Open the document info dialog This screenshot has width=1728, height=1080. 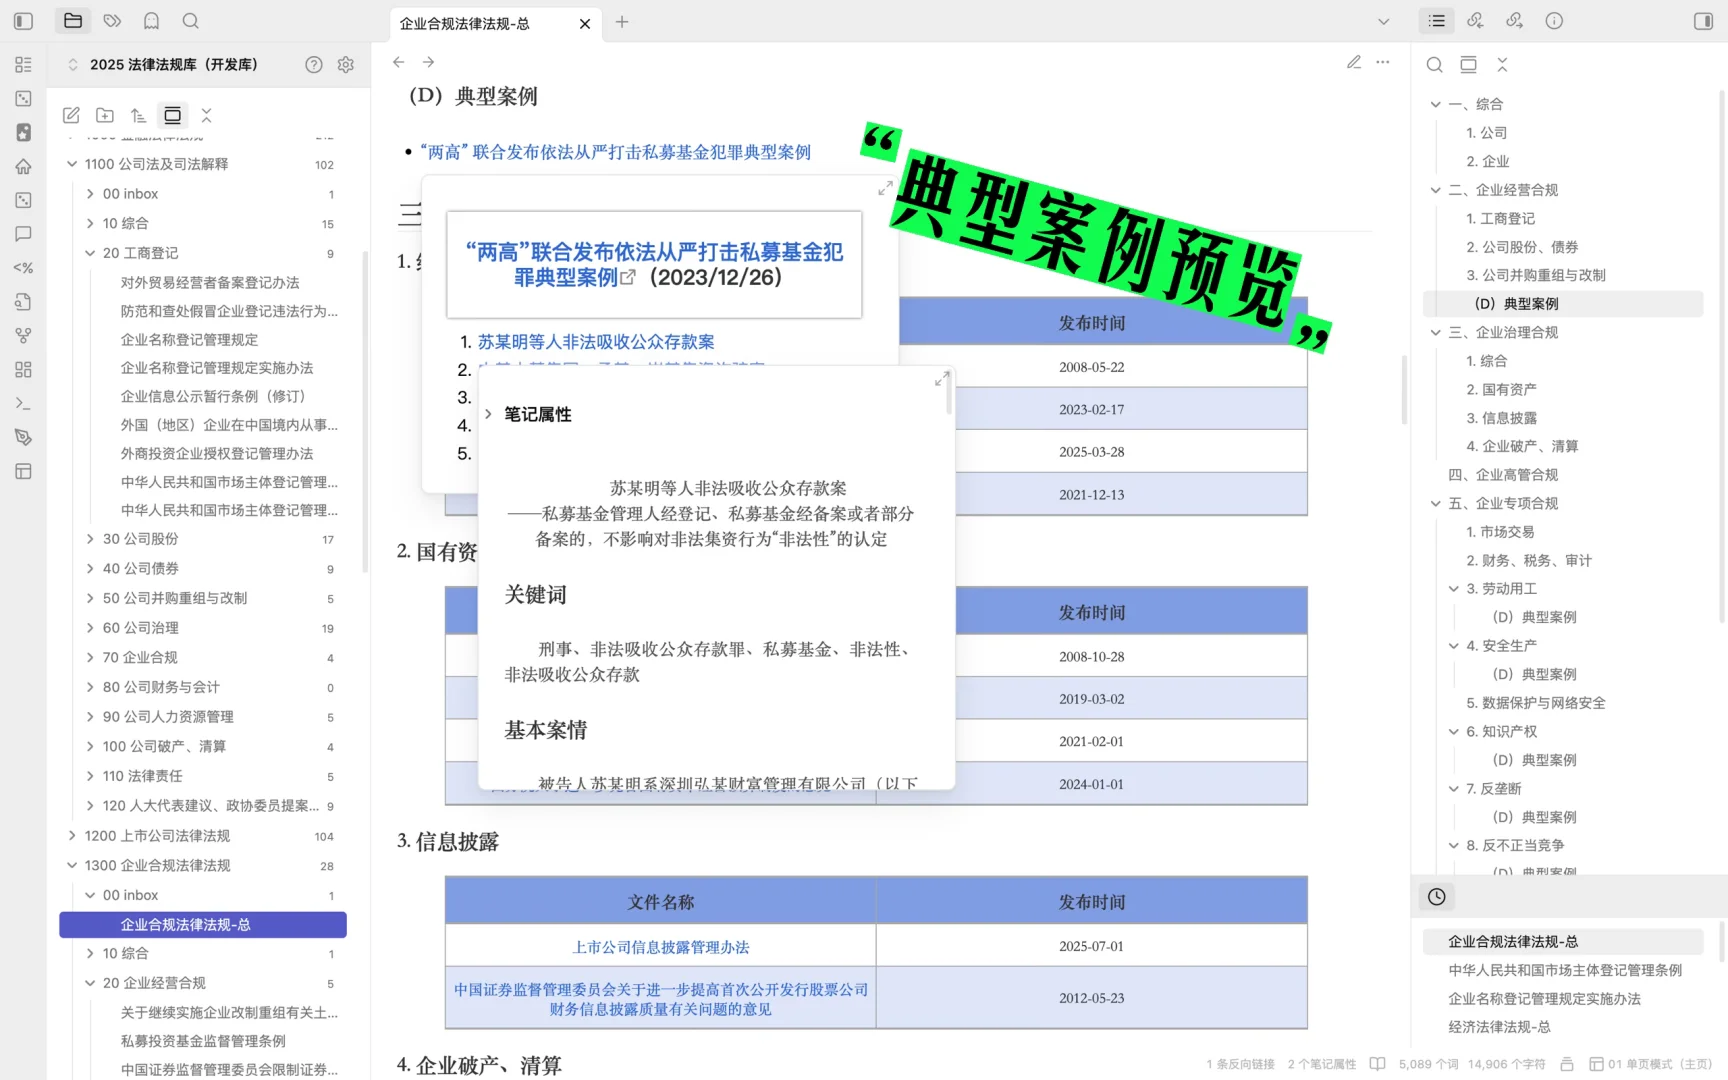pyautogui.click(x=1553, y=20)
